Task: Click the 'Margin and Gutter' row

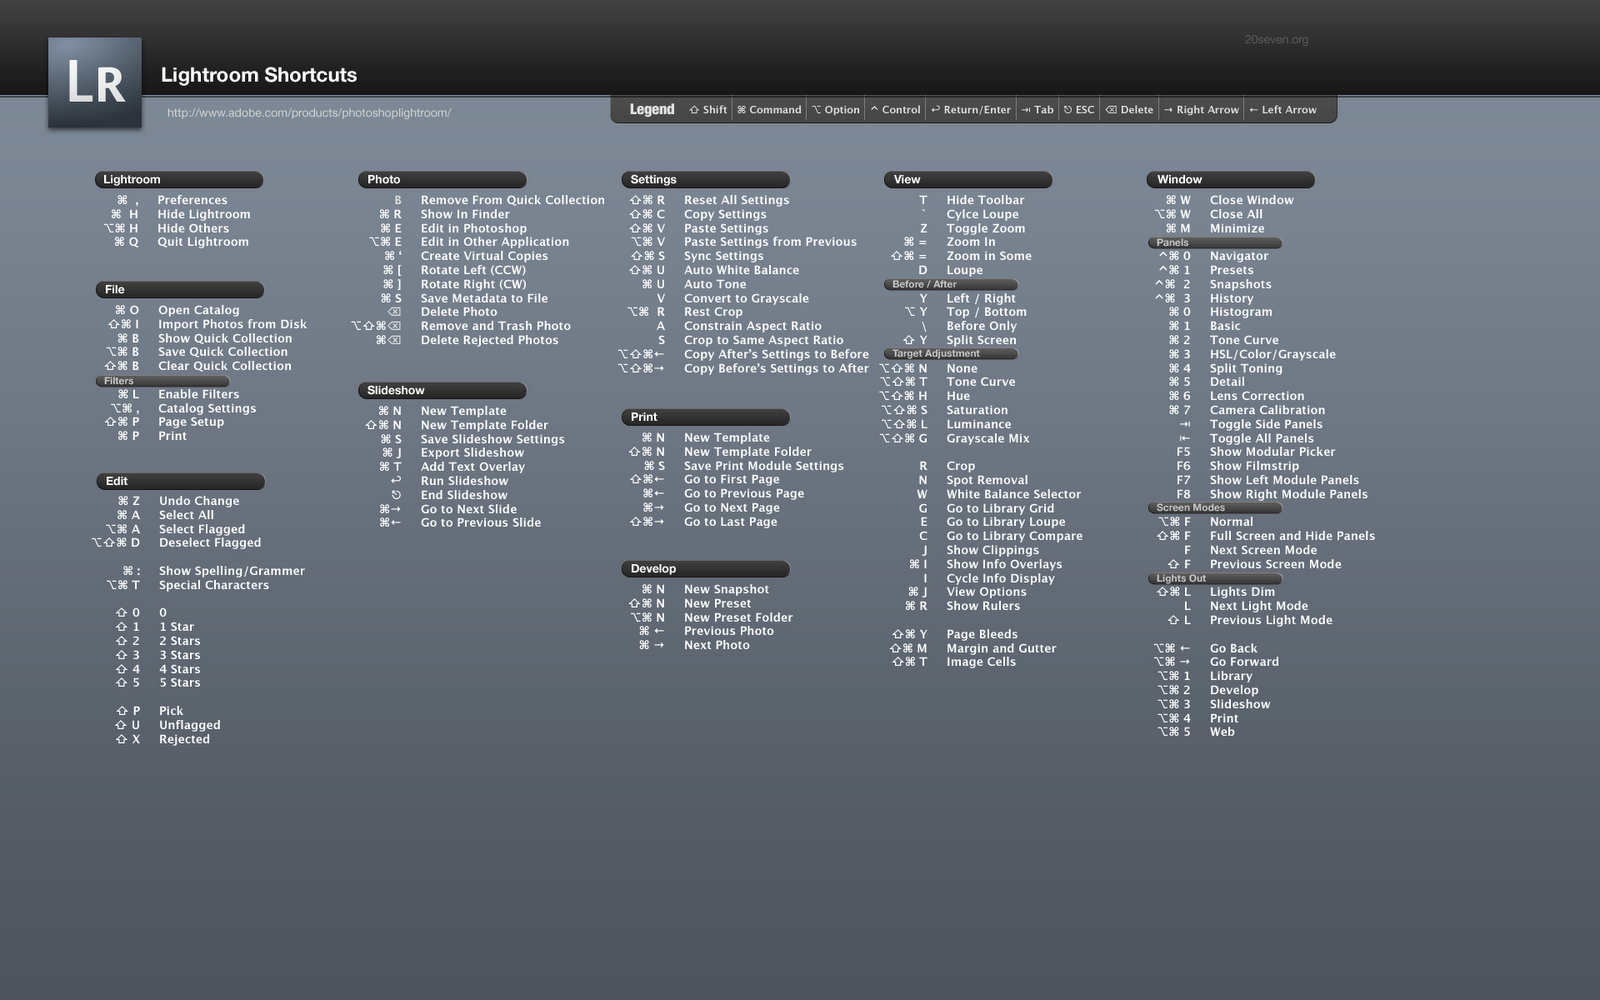Action: point(973,648)
